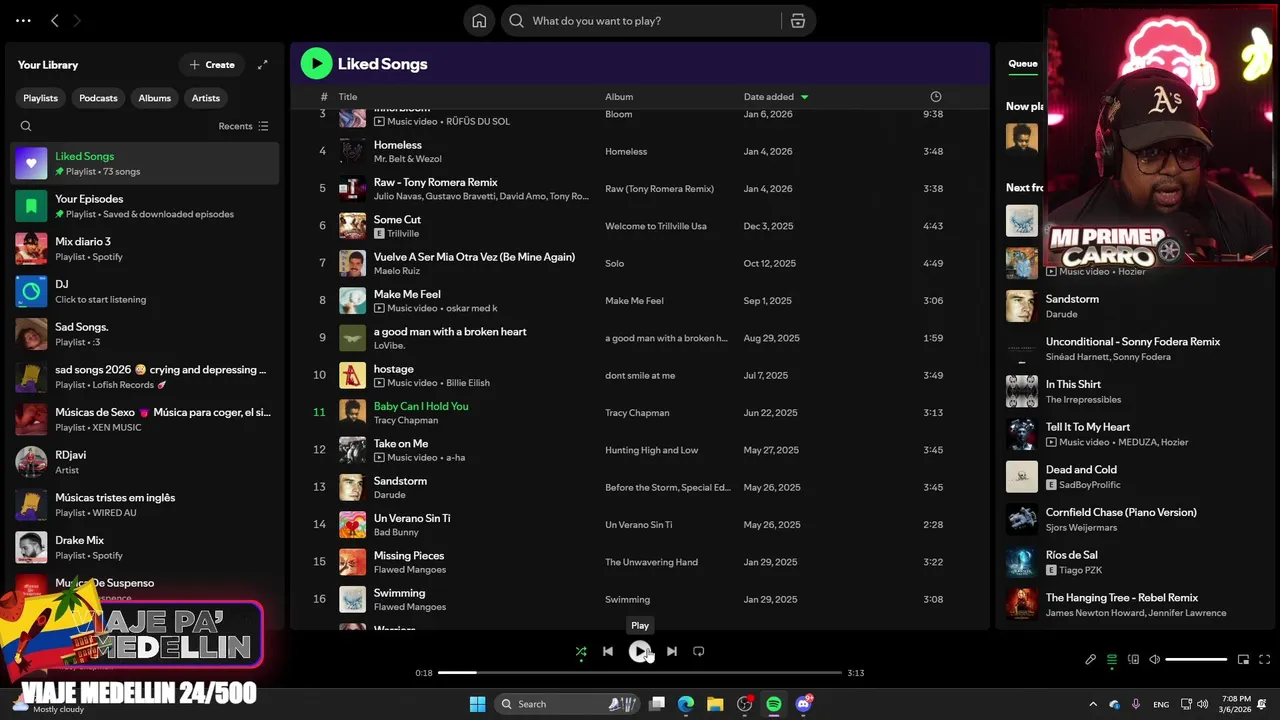This screenshot has height=720, width=1280.
Task: Click the three-dots app menu
Action: click(23, 20)
